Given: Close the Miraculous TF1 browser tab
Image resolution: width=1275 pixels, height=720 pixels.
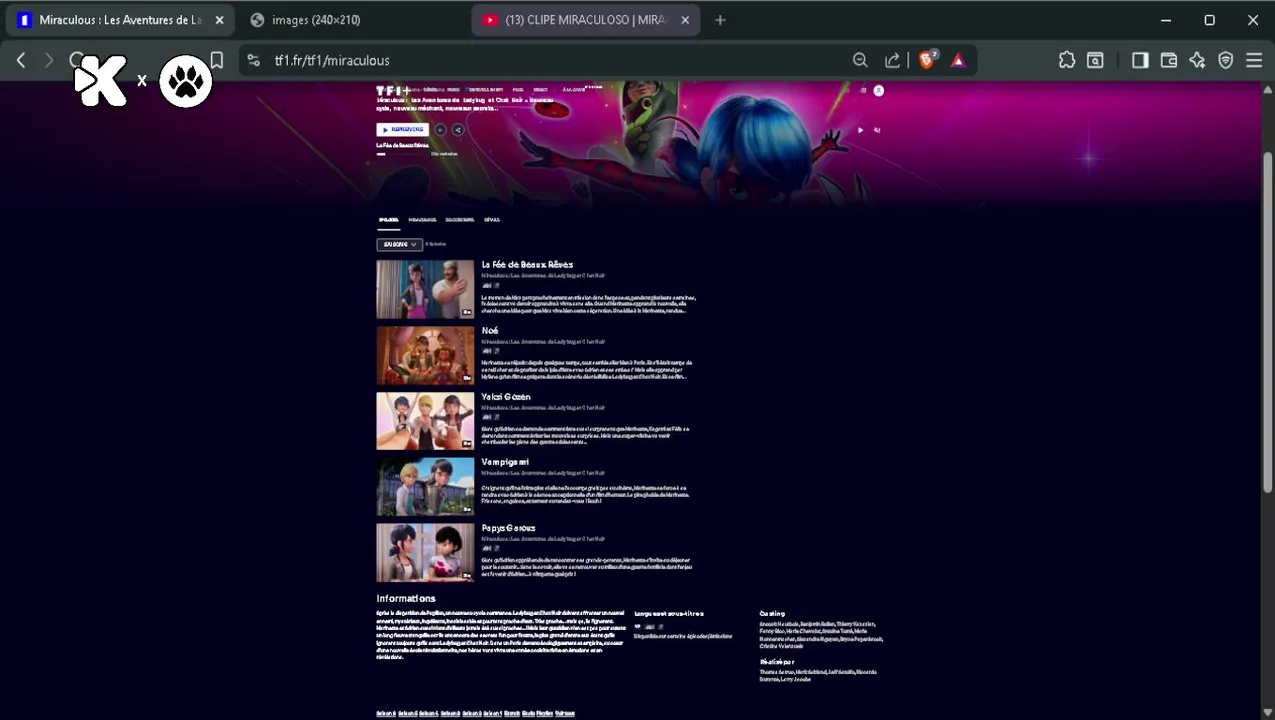Looking at the screenshot, I should tap(219, 20).
